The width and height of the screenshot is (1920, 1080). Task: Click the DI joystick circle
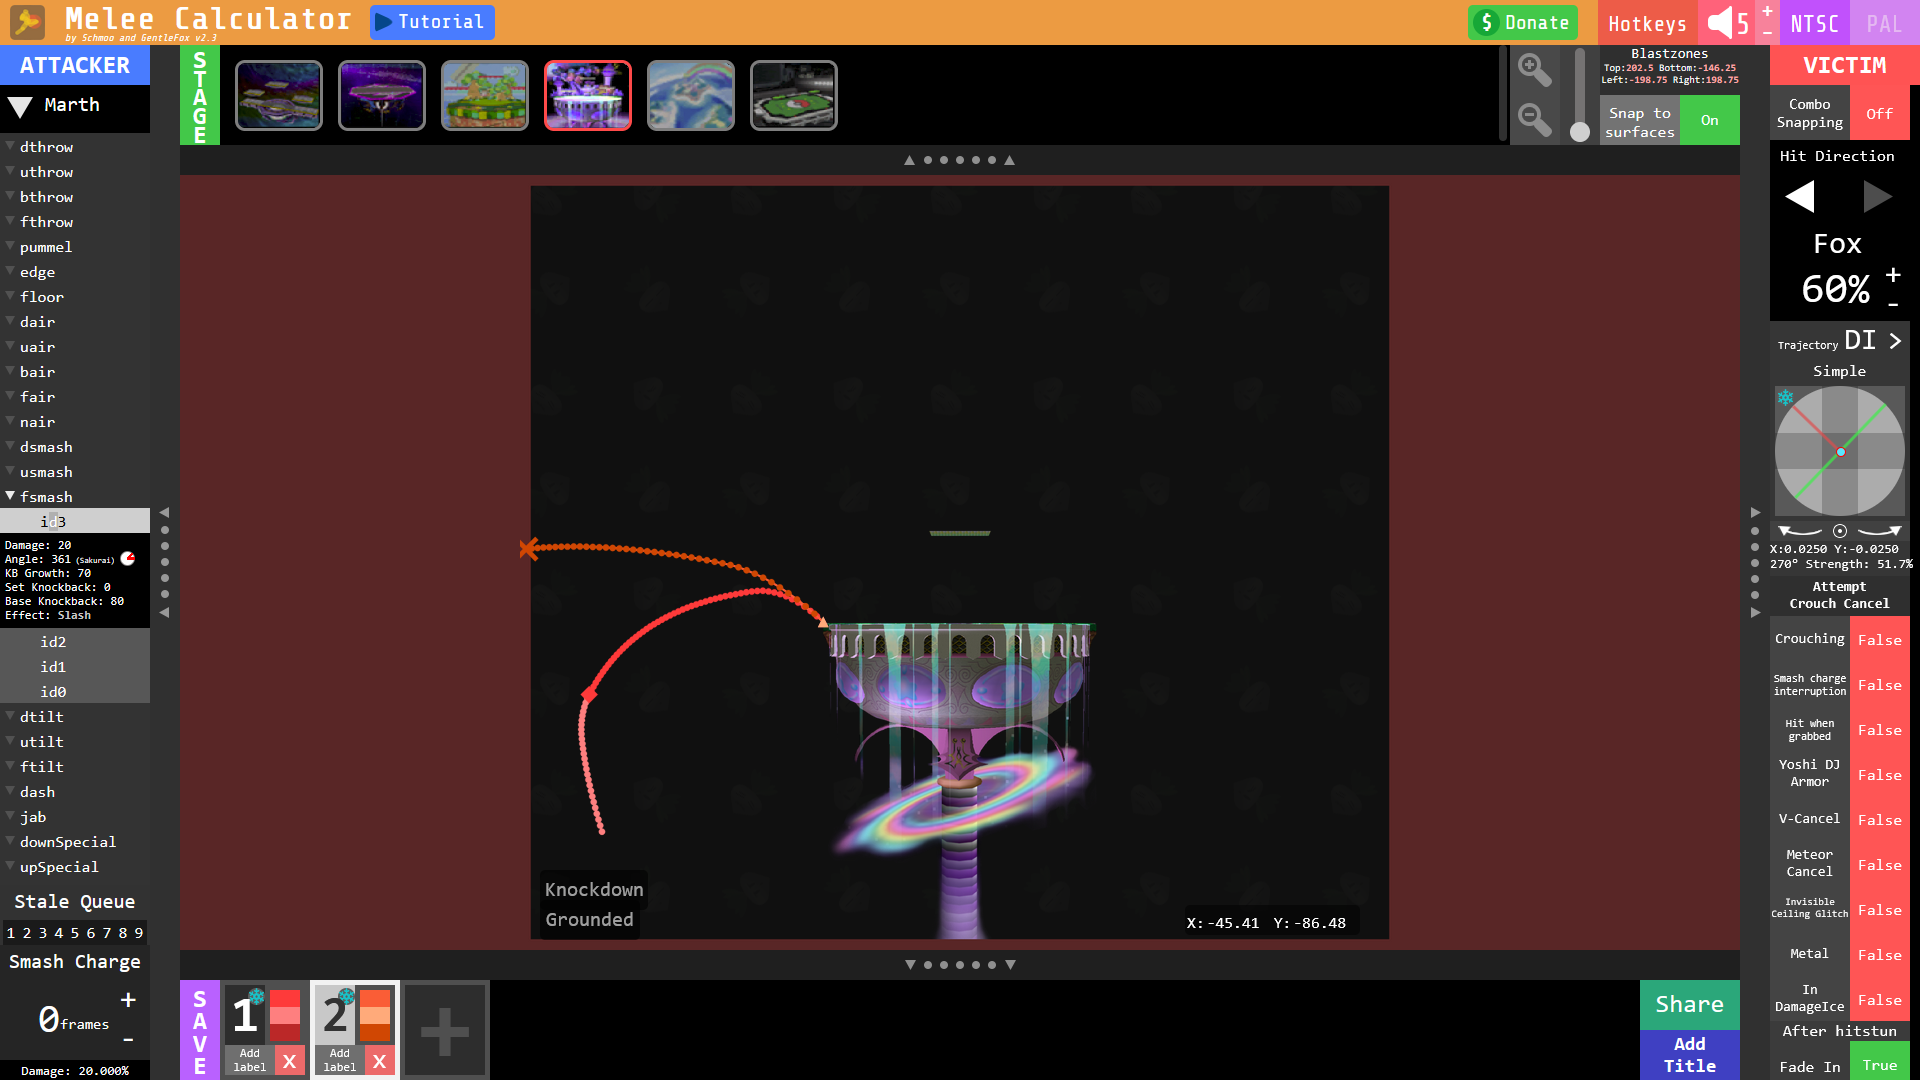click(1840, 452)
